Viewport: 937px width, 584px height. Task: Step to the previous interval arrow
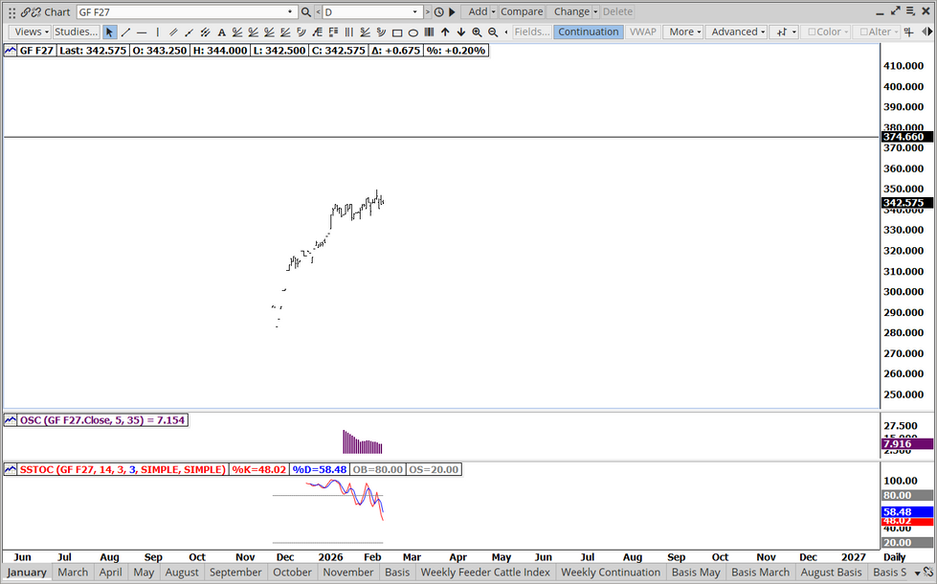click(317, 12)
